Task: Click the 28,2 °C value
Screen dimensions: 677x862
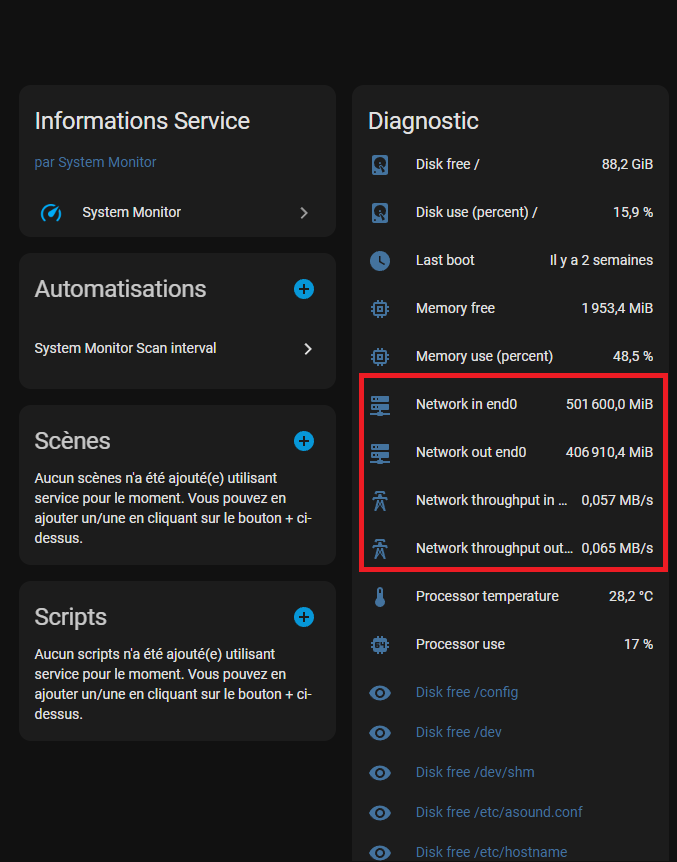Action: 631,596
